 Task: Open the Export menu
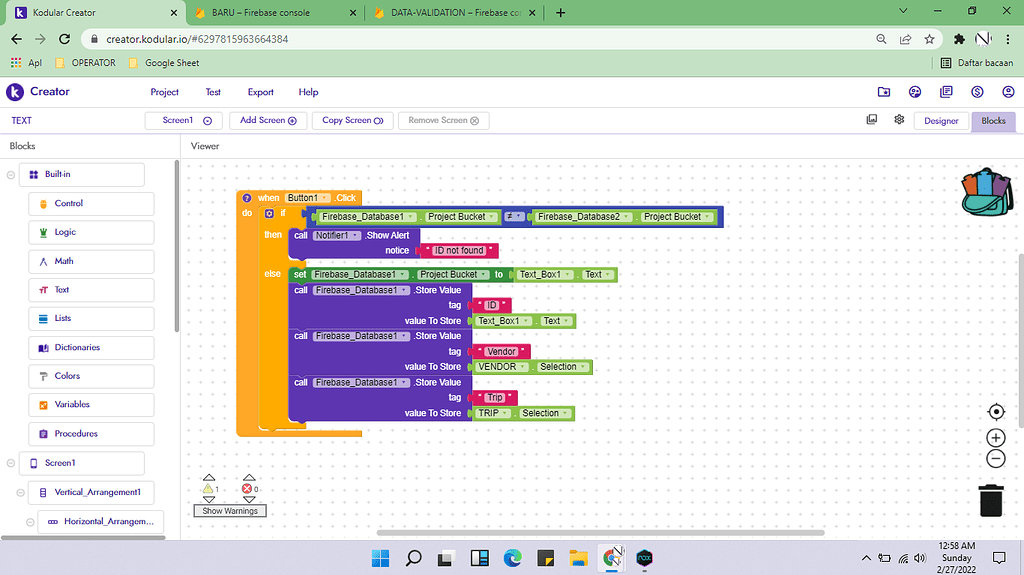tap(261, 92)
